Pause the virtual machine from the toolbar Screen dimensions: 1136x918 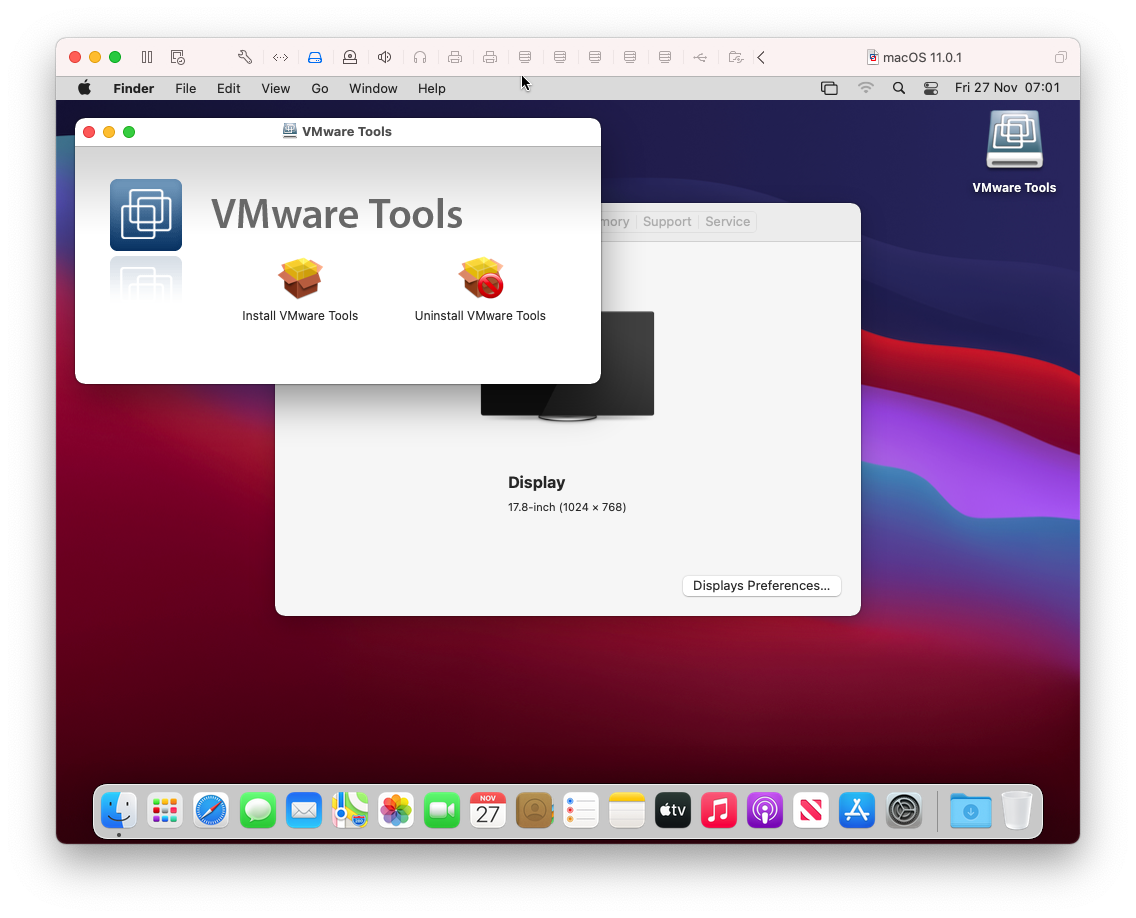click(x=146, y=57)
